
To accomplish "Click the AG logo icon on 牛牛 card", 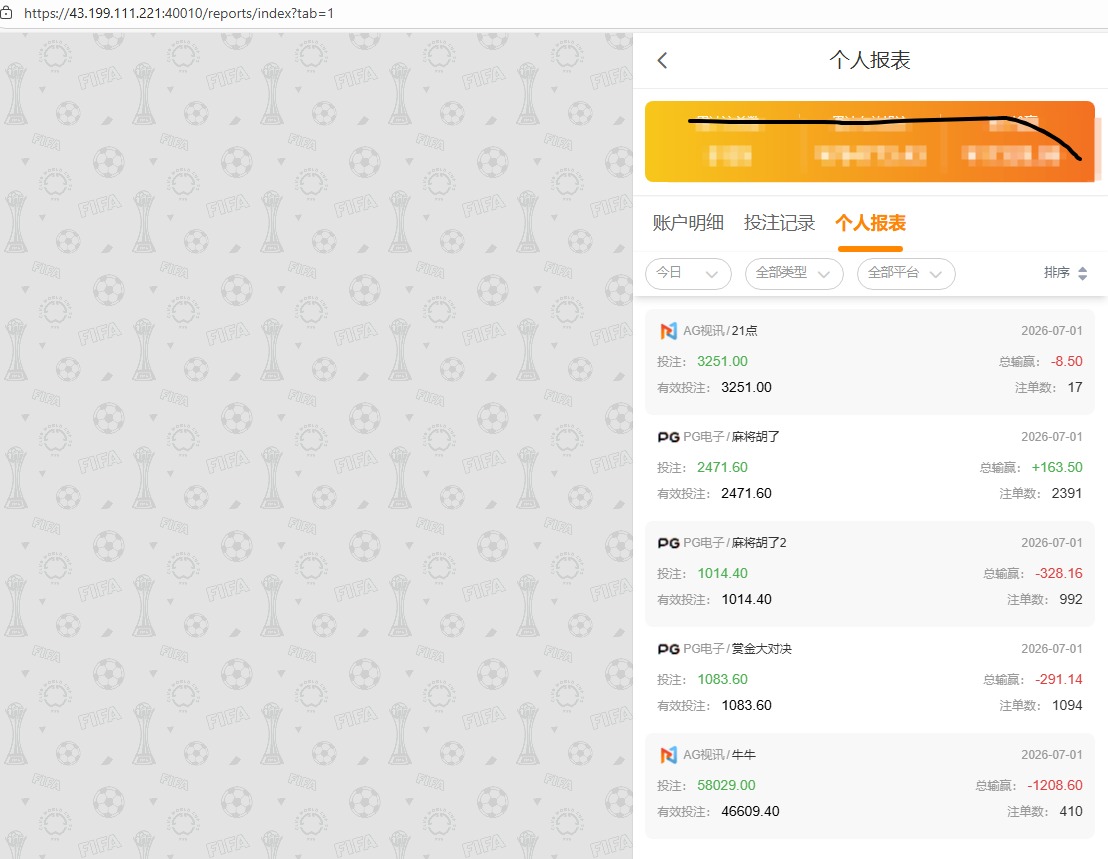I will (668, 755).
